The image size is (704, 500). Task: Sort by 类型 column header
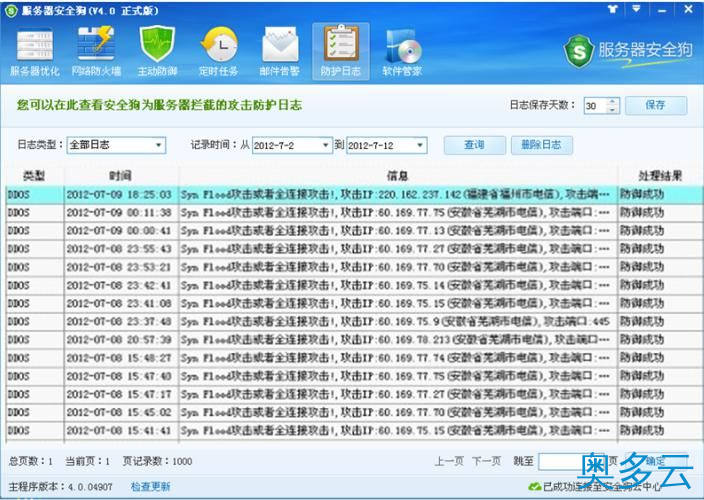35,175
